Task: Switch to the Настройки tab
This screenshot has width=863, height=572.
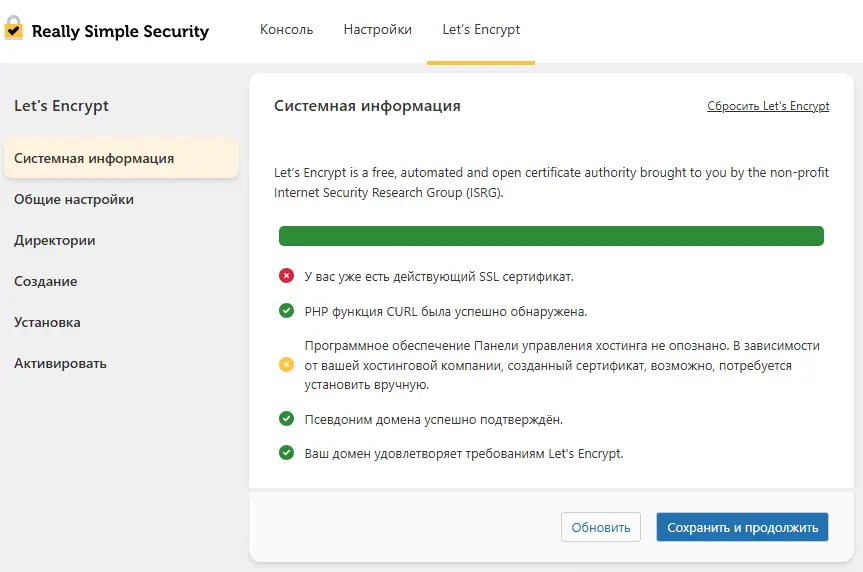Action: [x=377, y=30]
